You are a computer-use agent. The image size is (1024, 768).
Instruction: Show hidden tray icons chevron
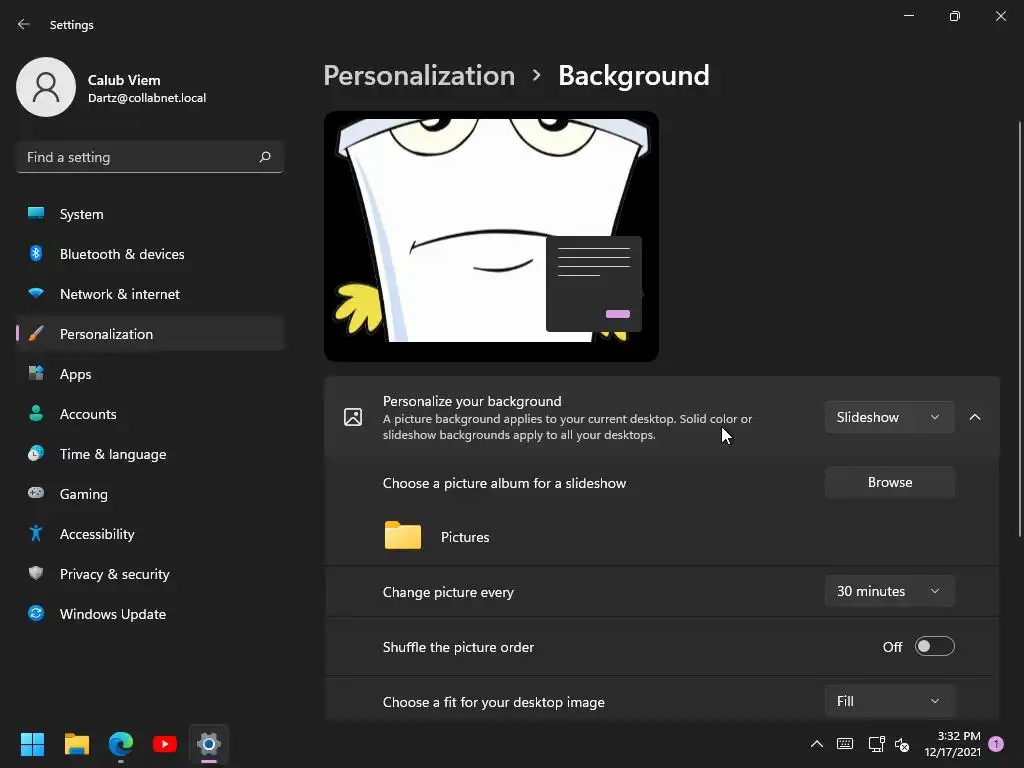tap(816, 744)
